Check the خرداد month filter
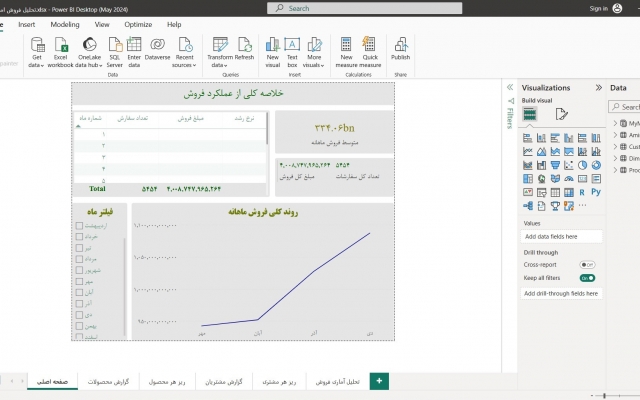 pos(79,236)
